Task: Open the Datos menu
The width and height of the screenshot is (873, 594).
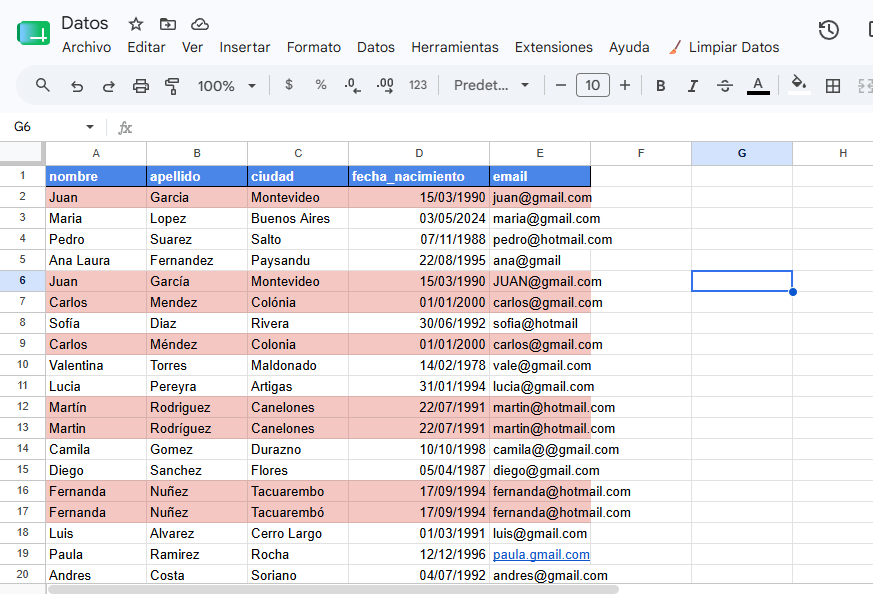Action: click(376, 47)
